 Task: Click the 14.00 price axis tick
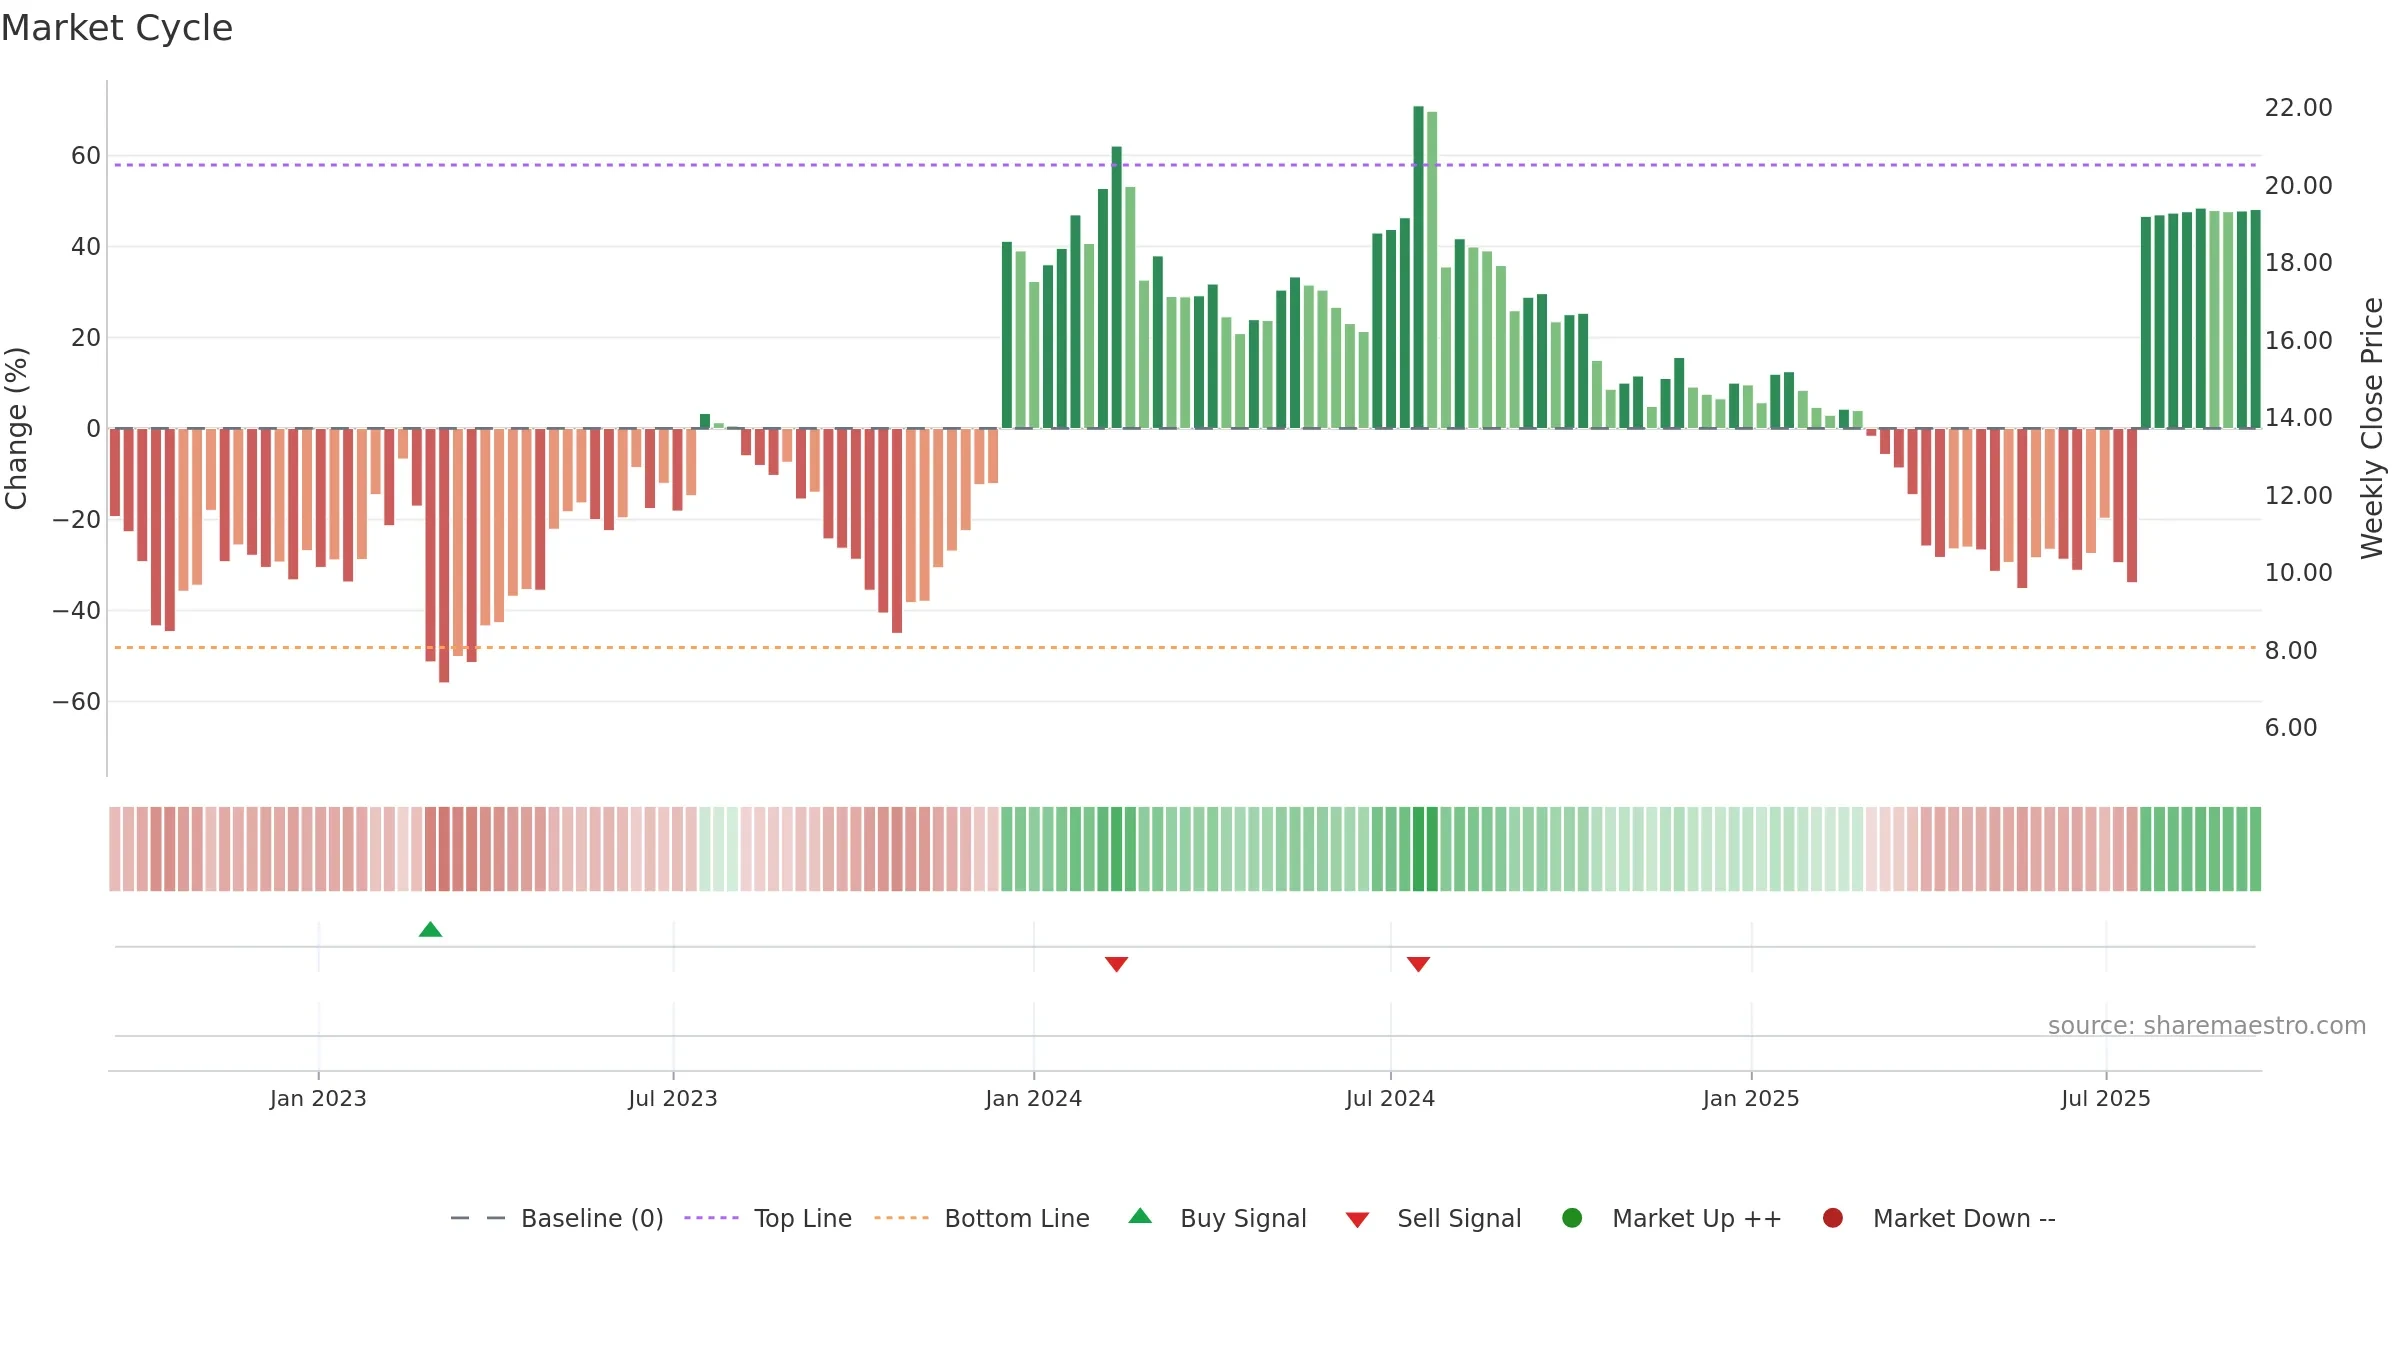(x=2298, y=418)
